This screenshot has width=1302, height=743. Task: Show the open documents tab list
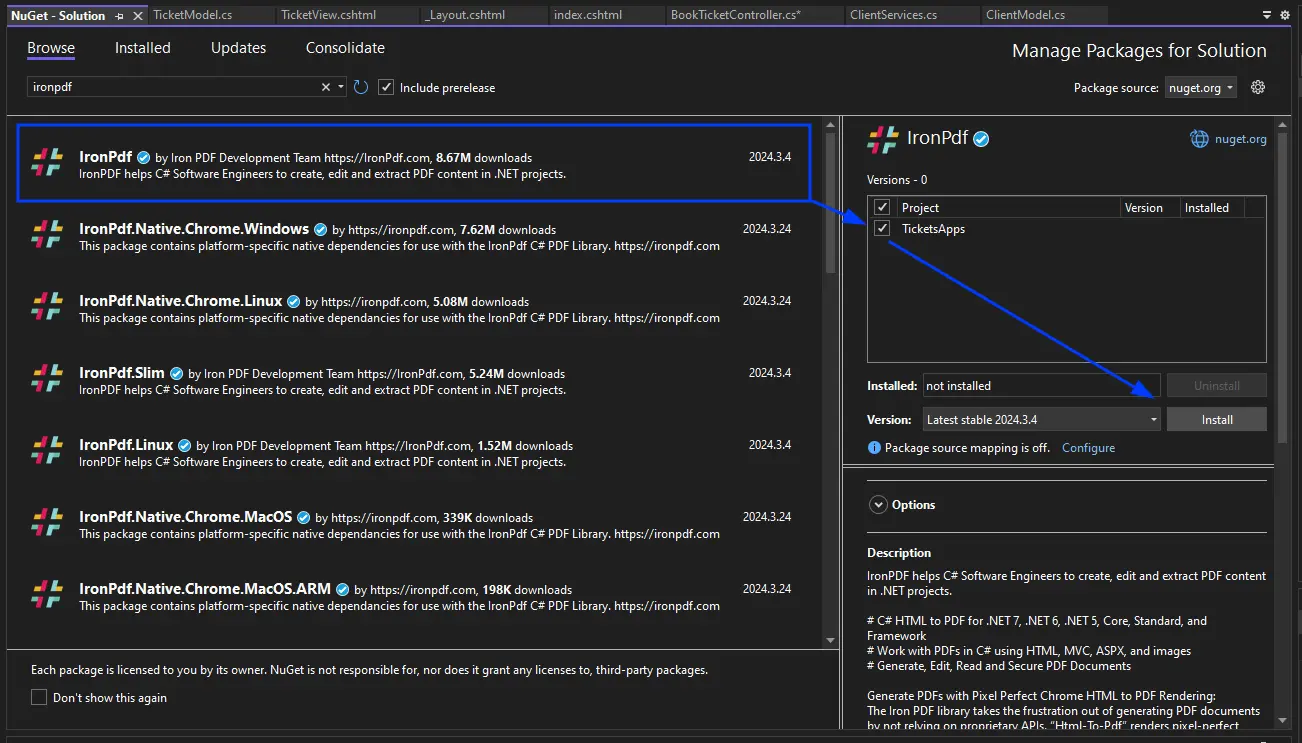pos(1268,16)
